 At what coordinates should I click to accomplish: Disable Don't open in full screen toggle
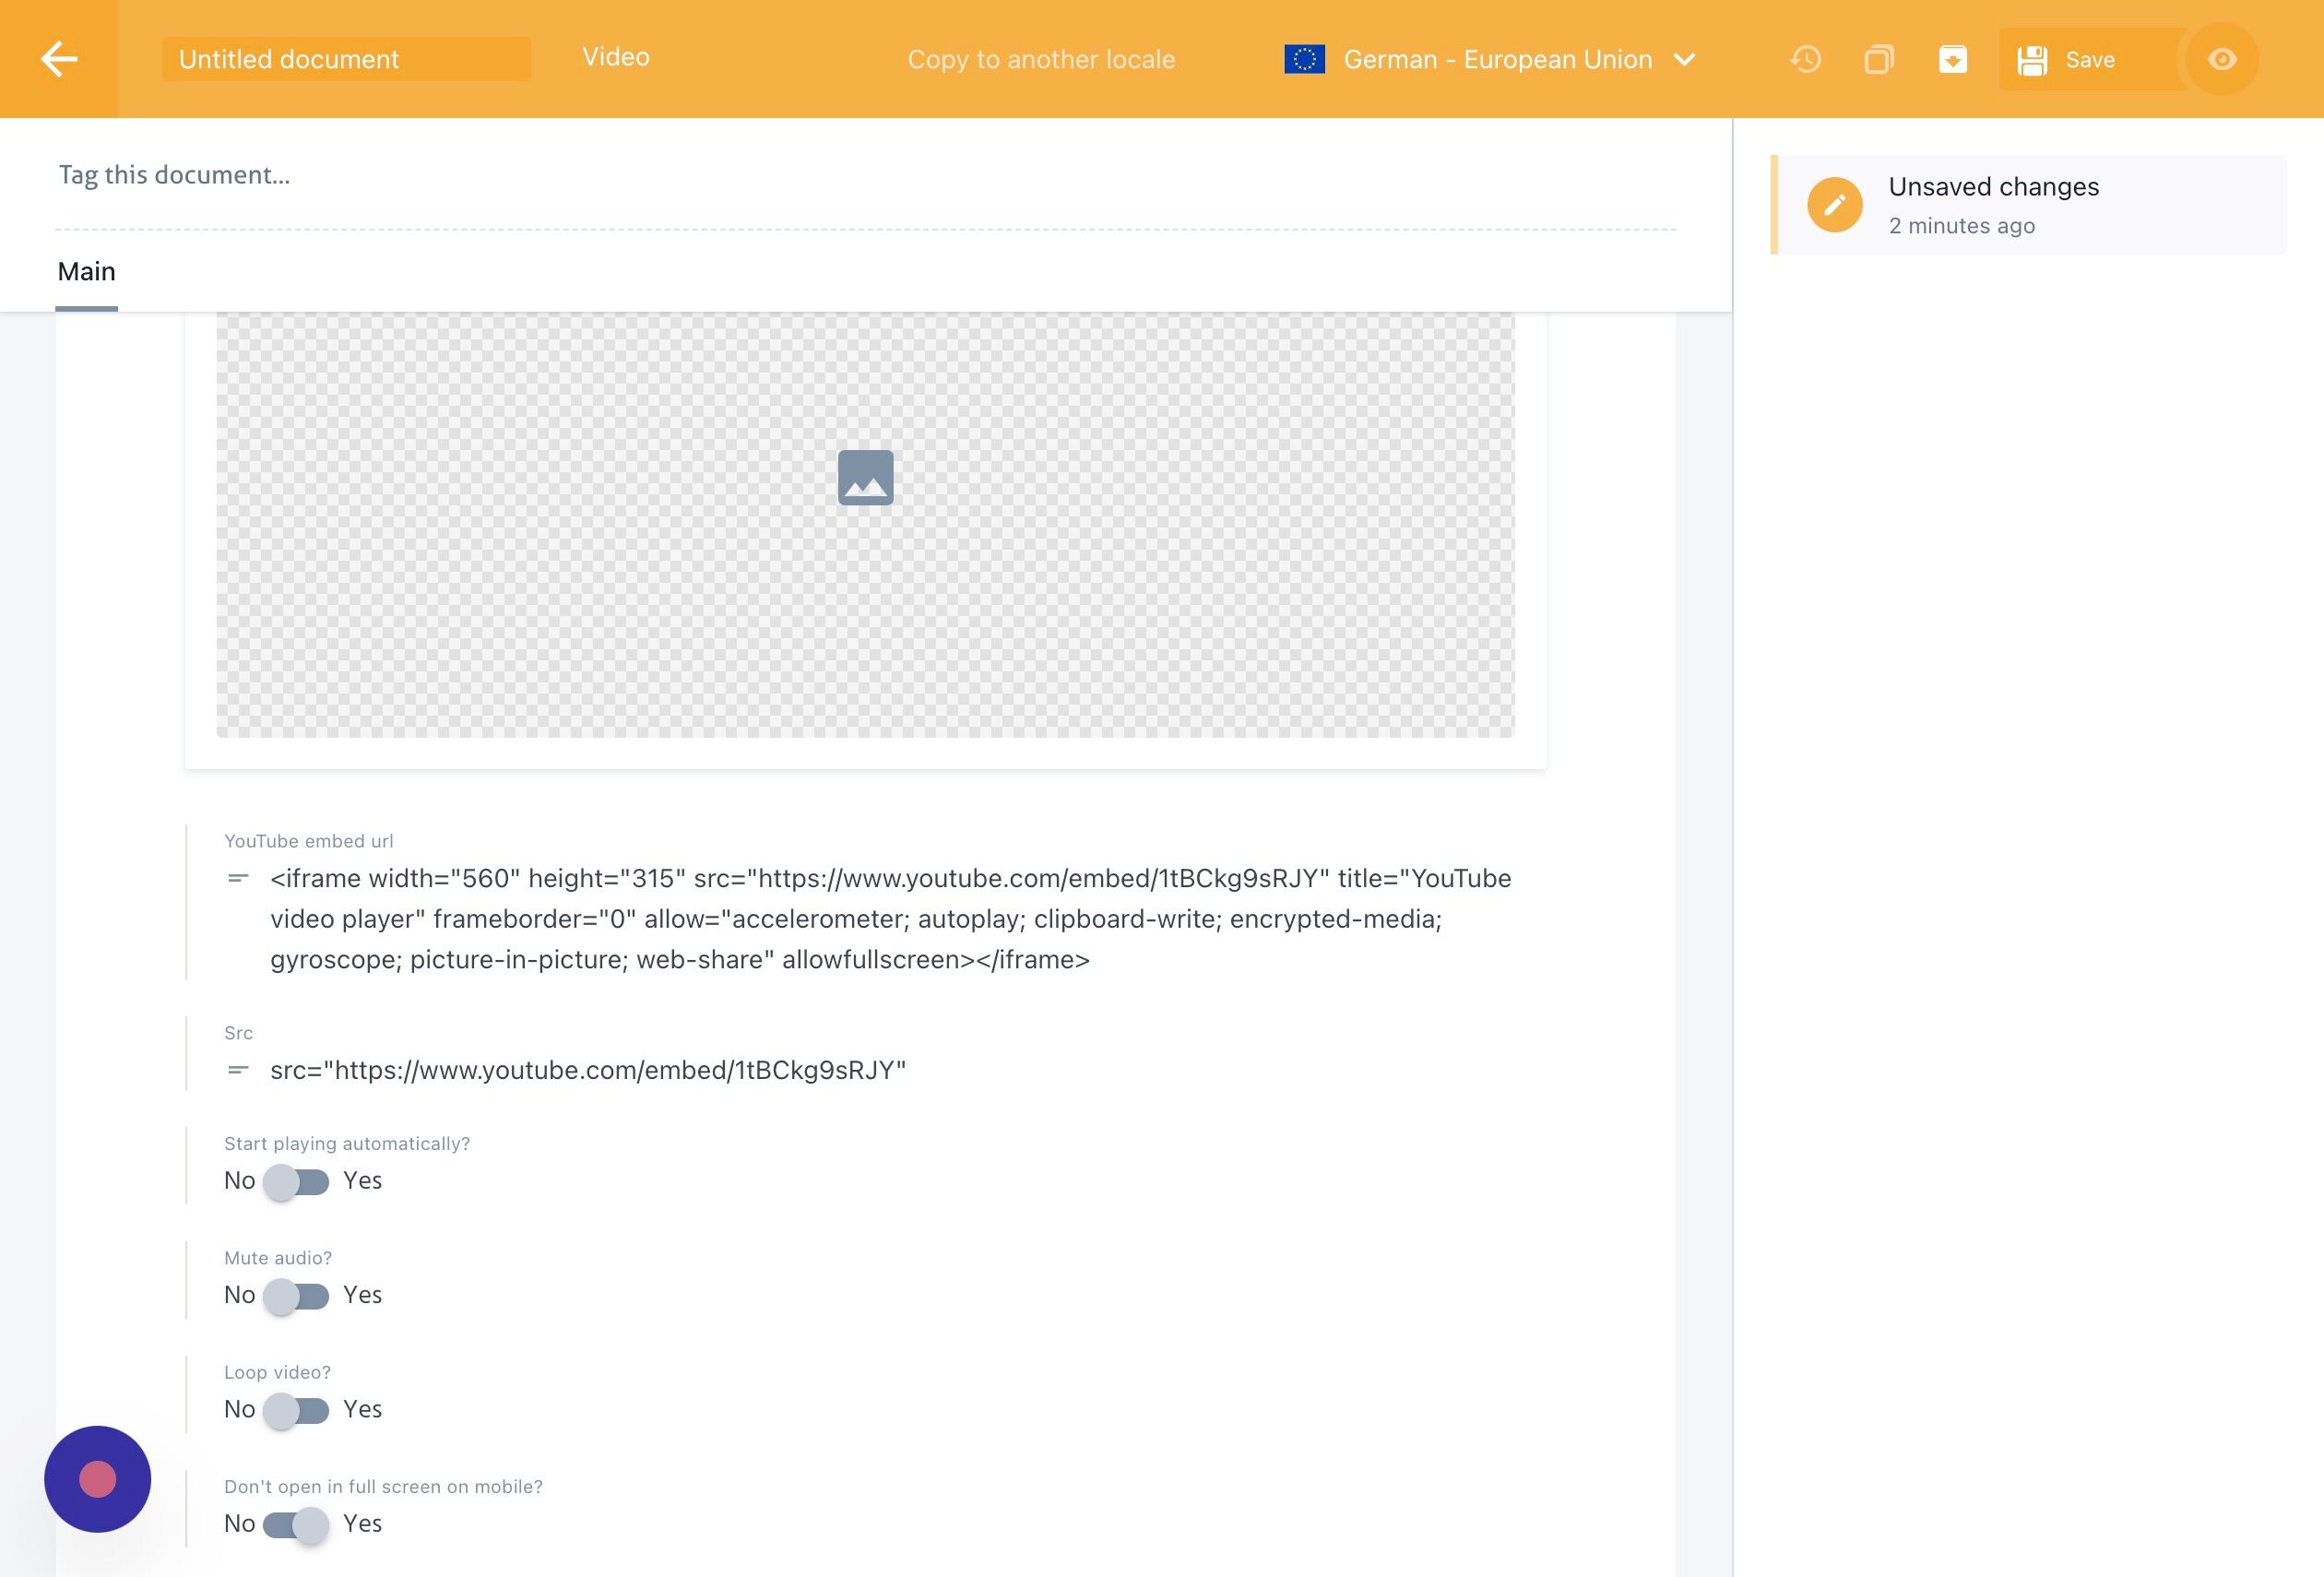[x=296, y=1524]
